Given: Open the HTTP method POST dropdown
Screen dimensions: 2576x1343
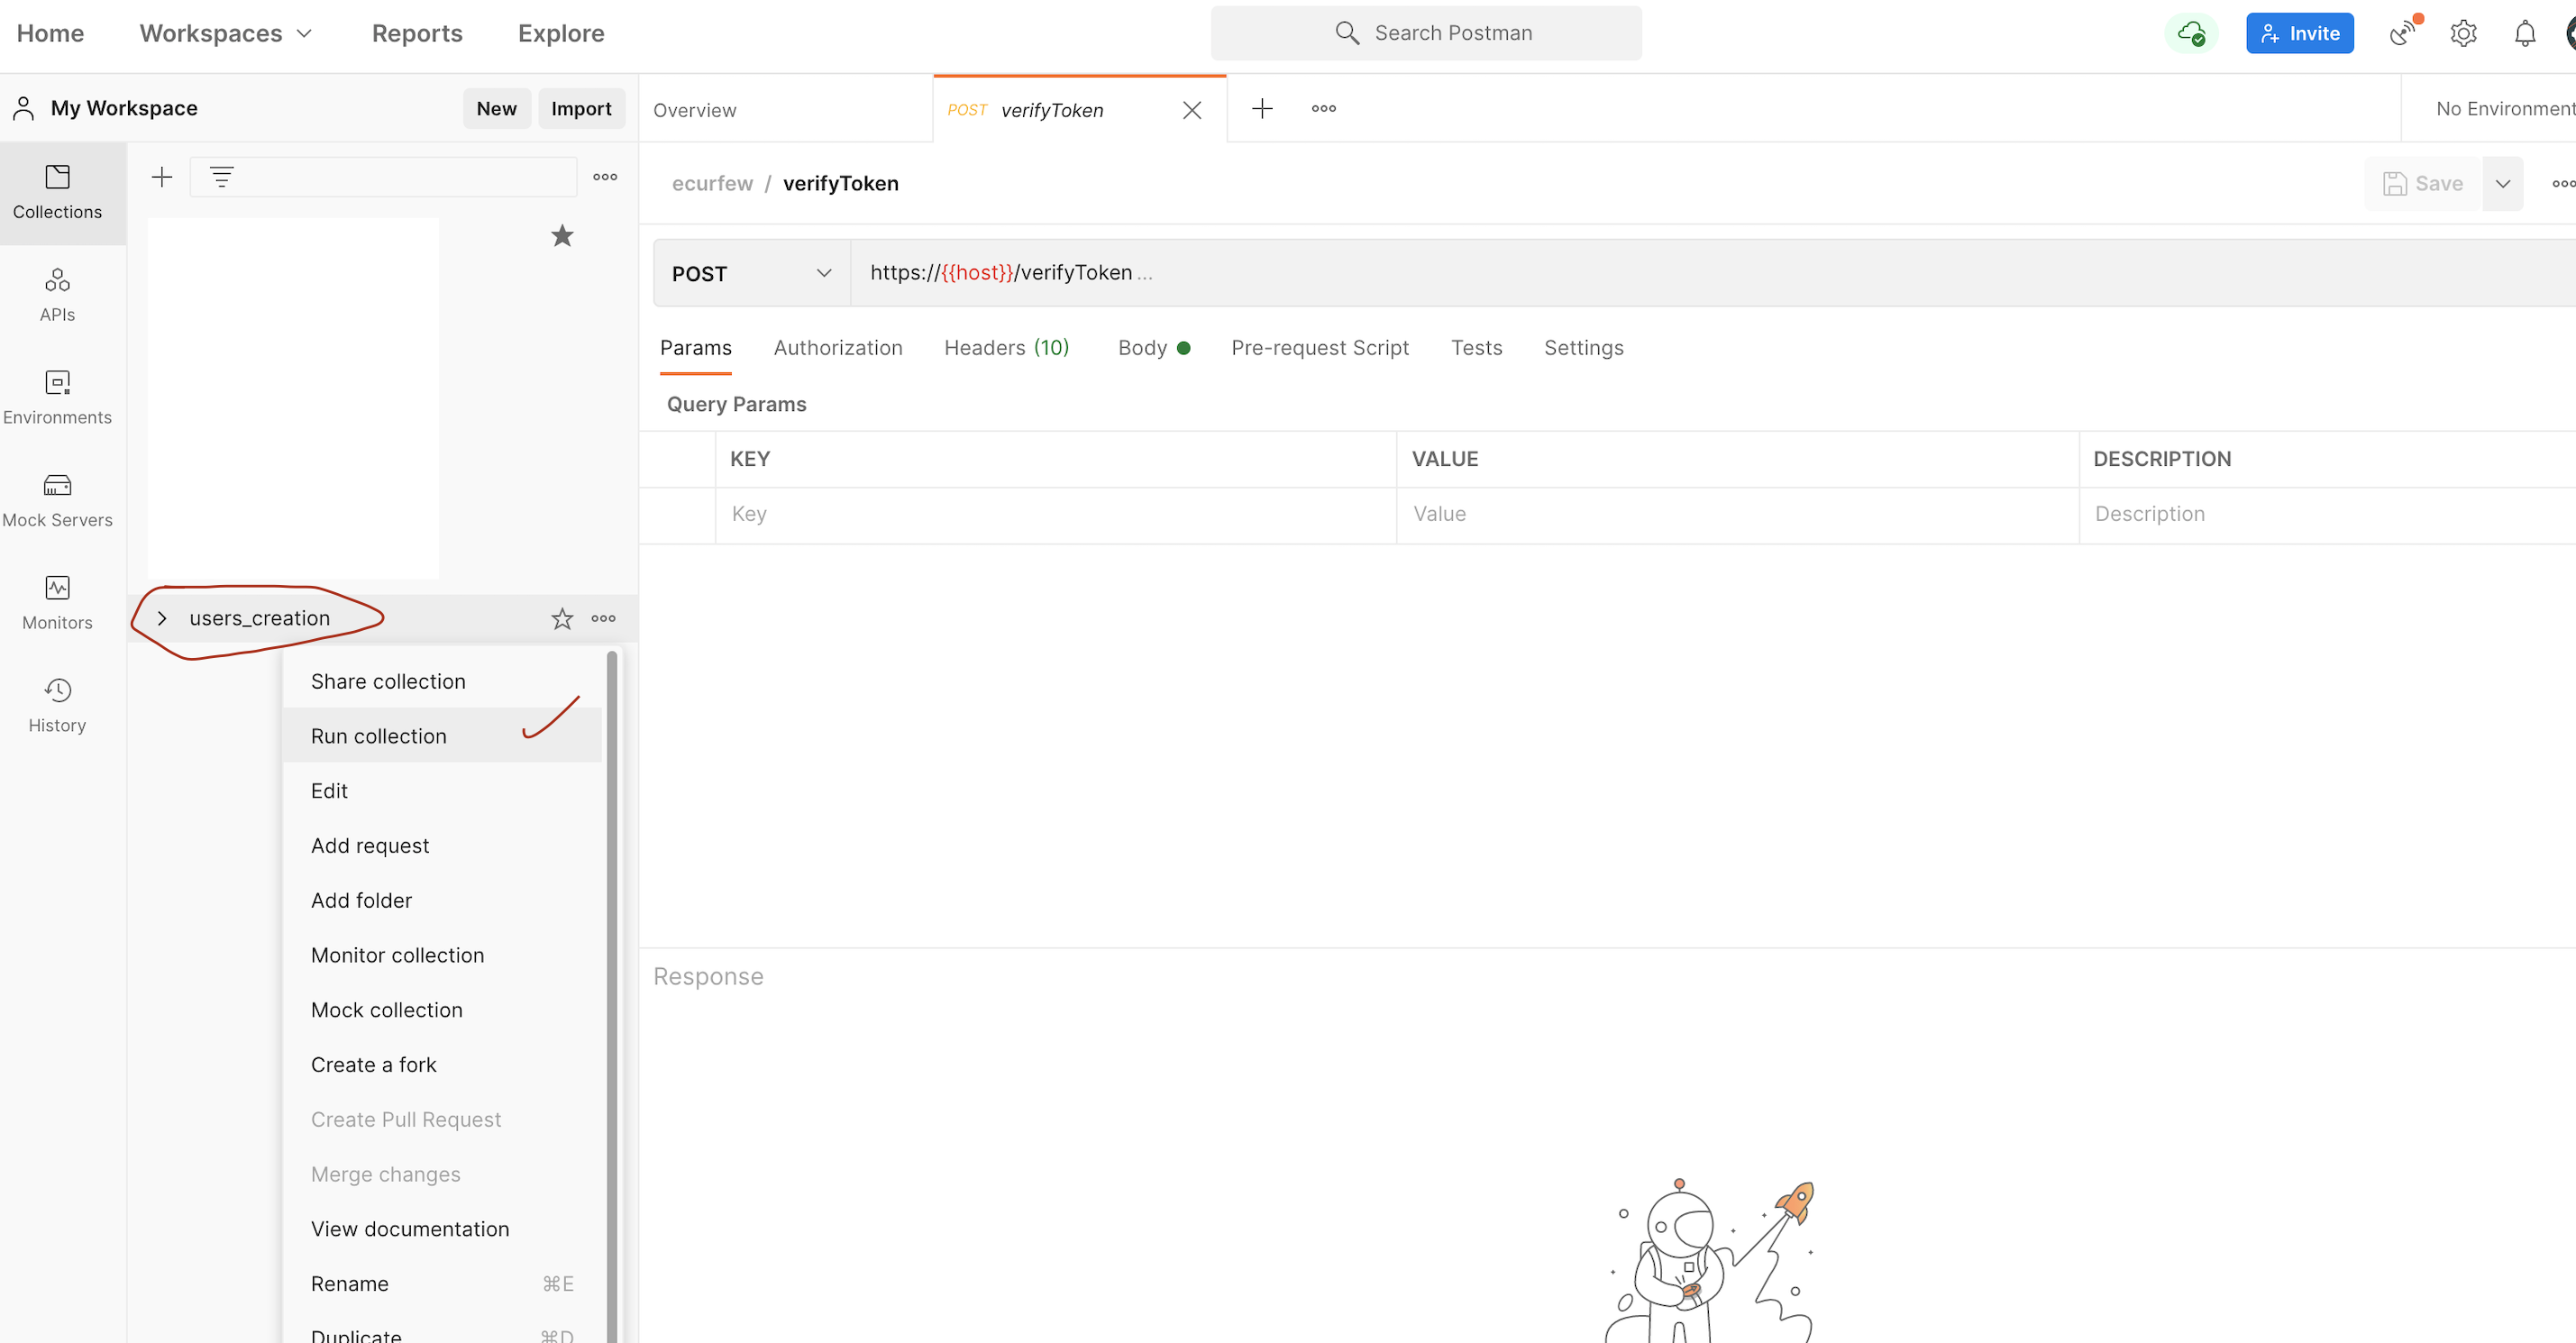Looking at the screenshot, I should [752, 273].
